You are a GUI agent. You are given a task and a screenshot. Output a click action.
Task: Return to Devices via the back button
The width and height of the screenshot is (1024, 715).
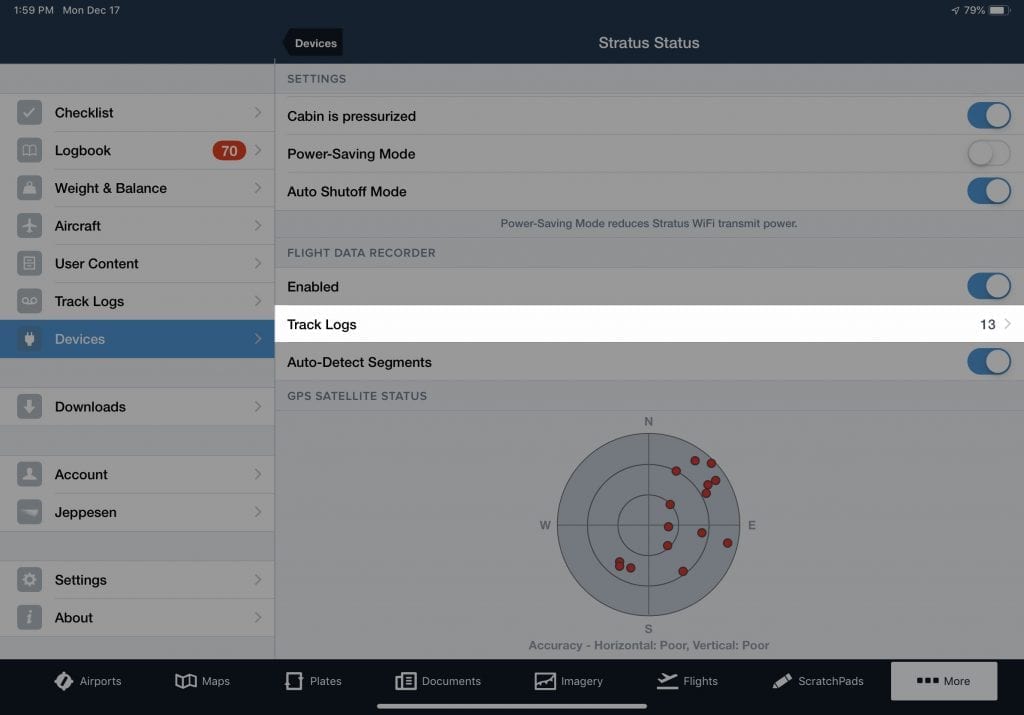point(313,42)
